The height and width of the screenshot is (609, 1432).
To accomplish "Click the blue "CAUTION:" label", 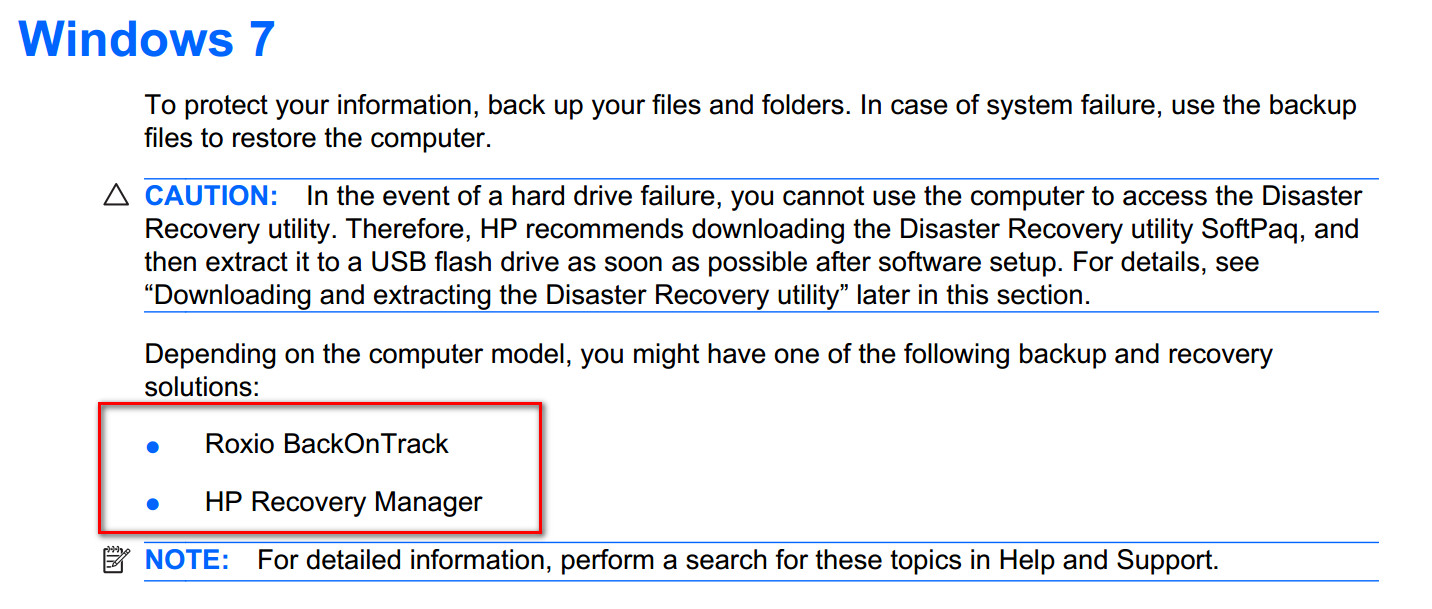I will point(212,196).
